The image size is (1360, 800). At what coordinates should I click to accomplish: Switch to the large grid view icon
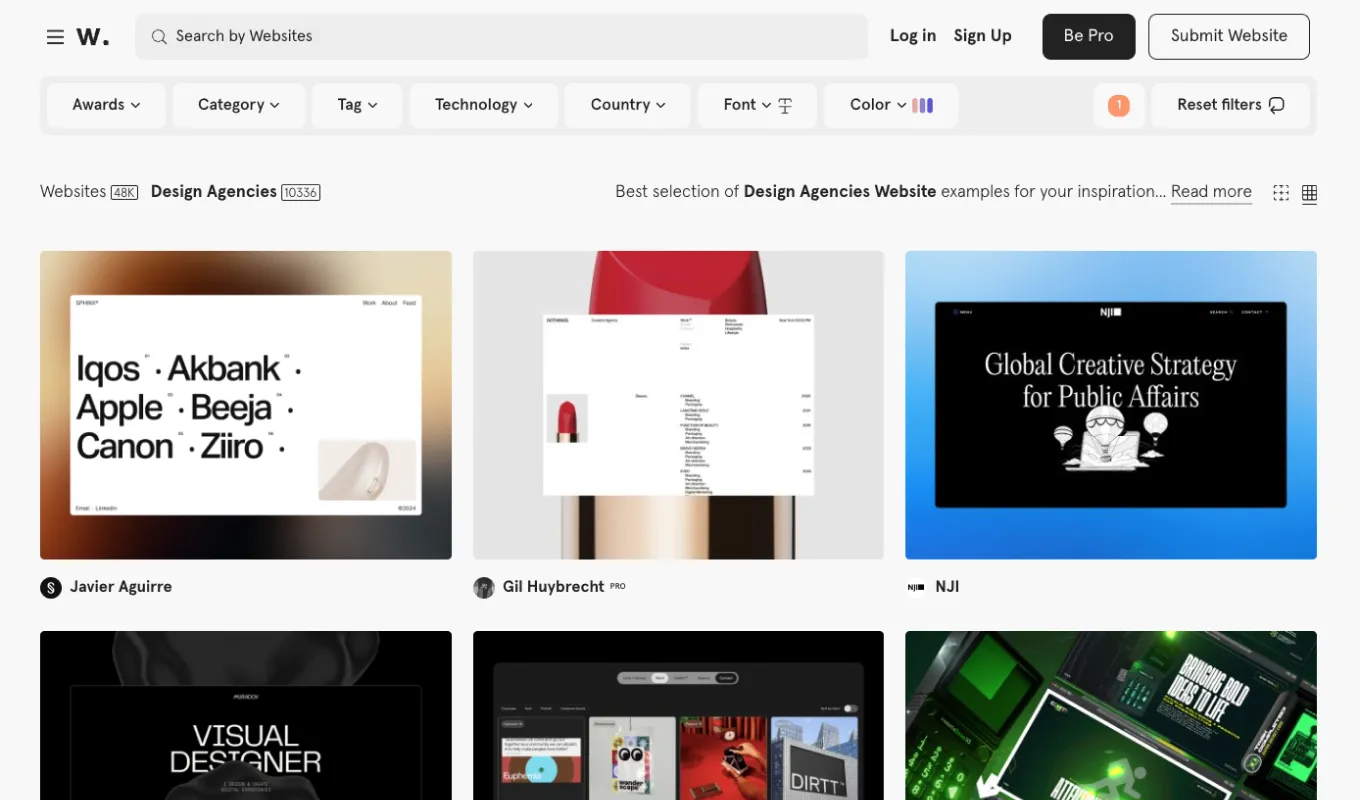pyautogui.click(x=1309, y=193)
